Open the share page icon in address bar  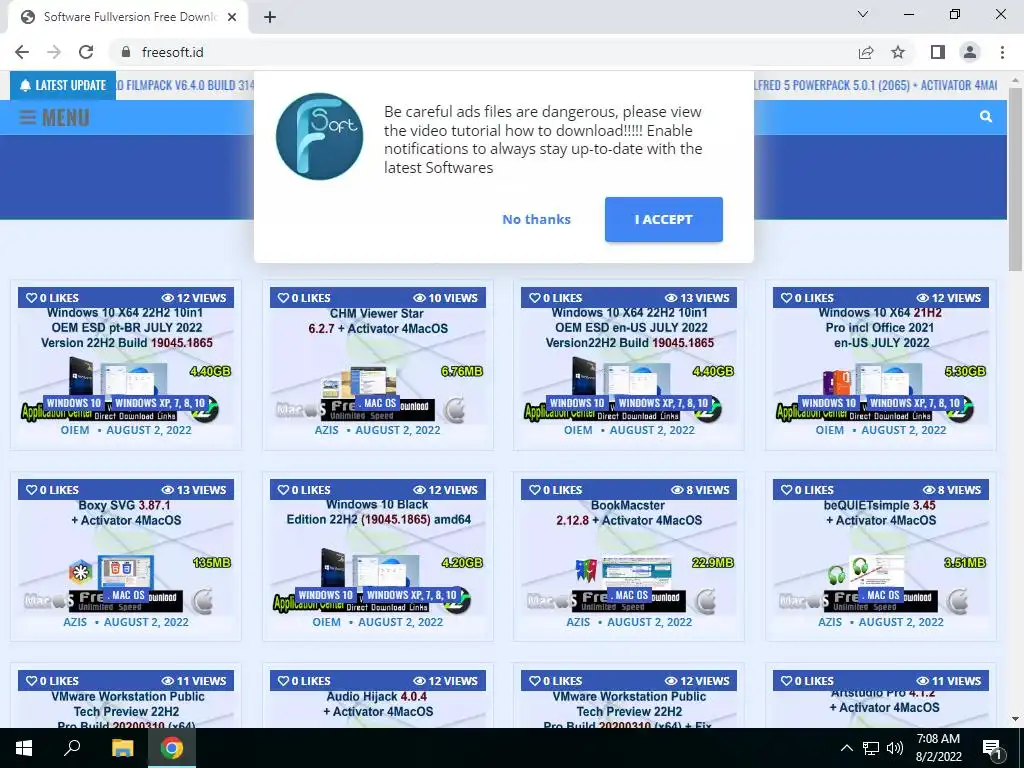[866, 52]
